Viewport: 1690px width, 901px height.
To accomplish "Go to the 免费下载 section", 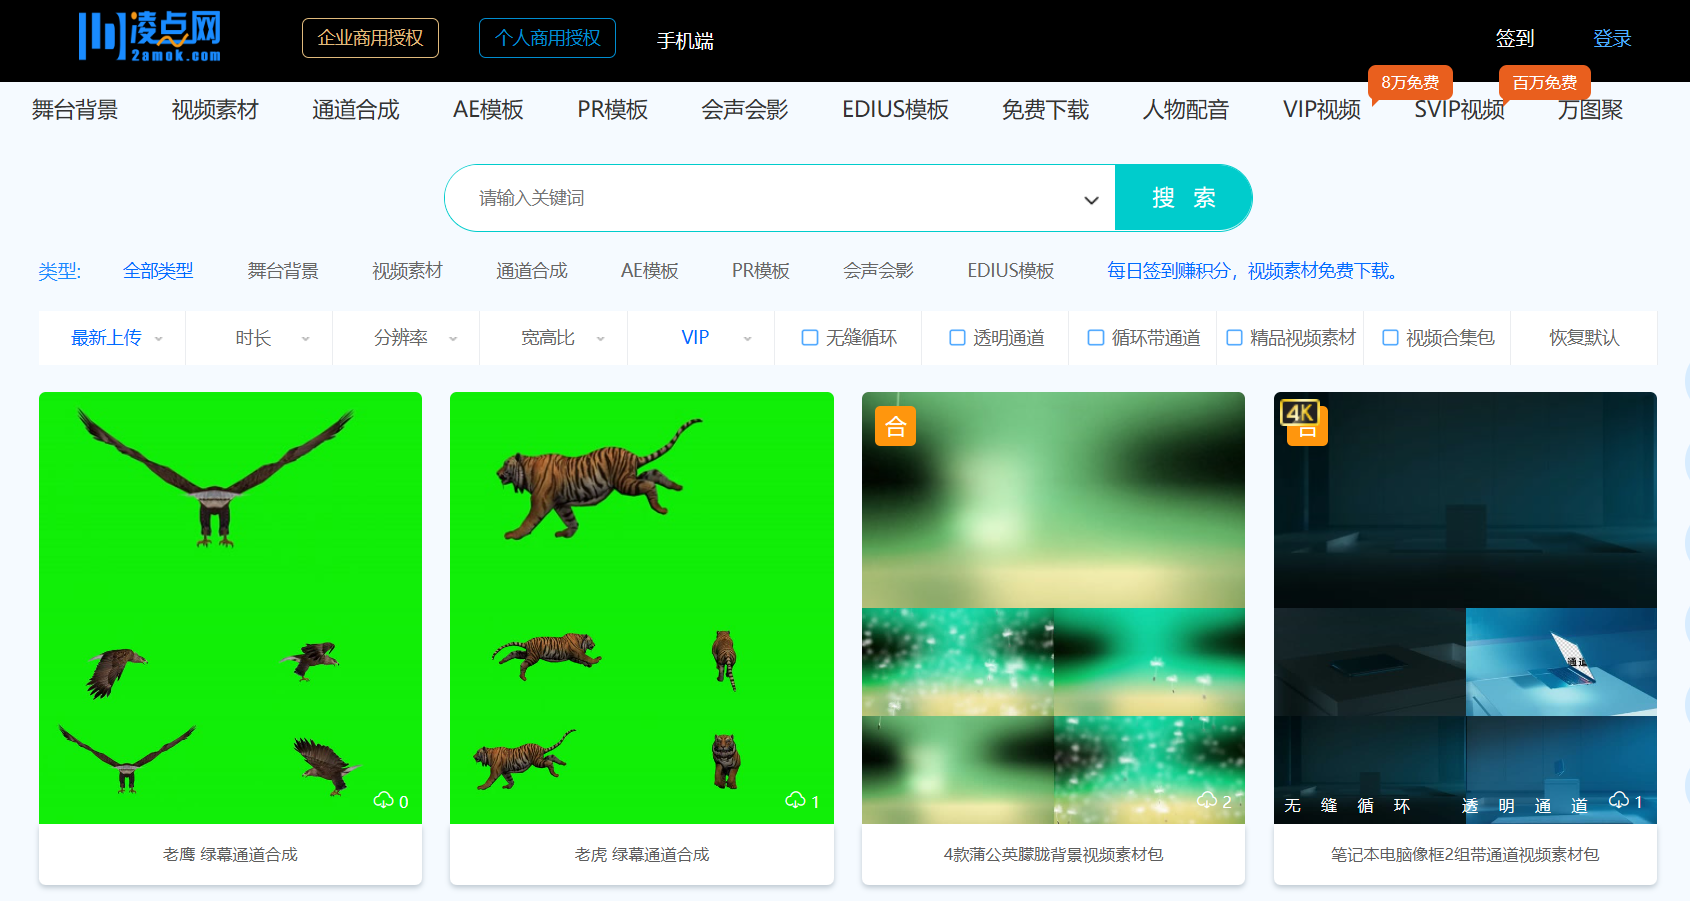I will coord(1044,110).
